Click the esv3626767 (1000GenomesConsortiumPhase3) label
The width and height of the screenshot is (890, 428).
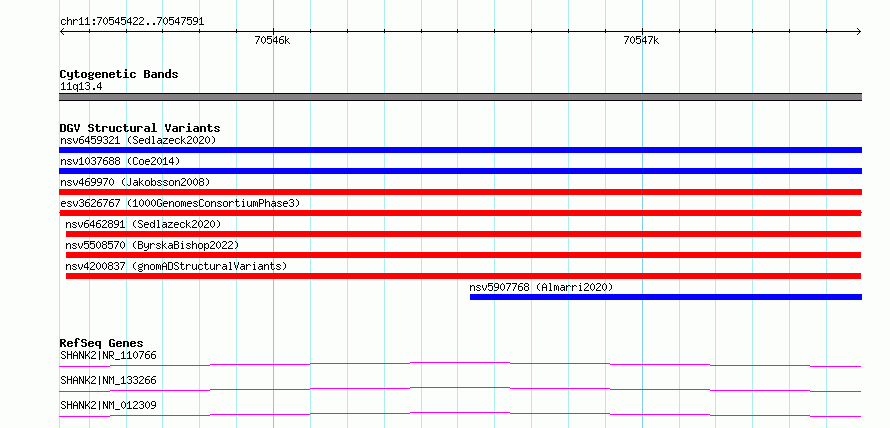click(x=180, y=203)
